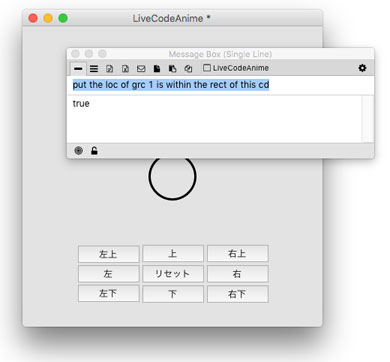
Task: Minimize the LiveCodeAnime window
Action: pyautogui.click(x=48, y=18)
